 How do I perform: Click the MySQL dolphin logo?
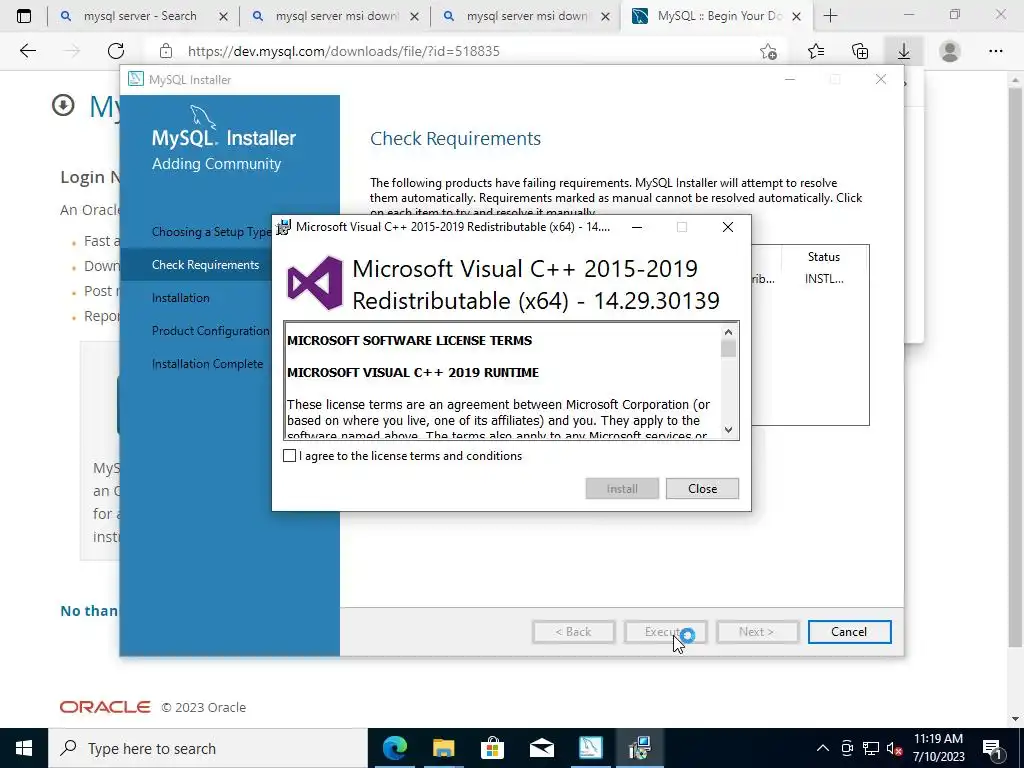[x=202, y=116]
